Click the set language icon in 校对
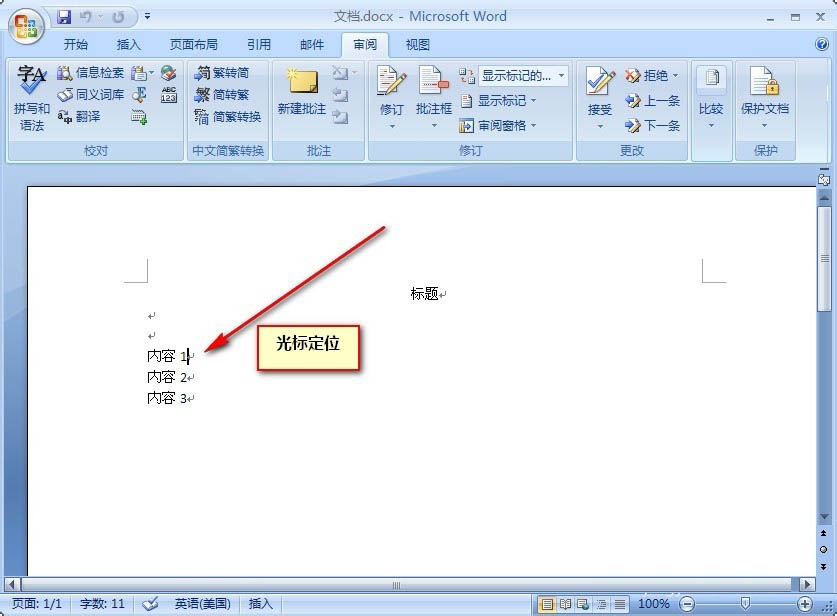This screenshot has height=616, width=837. [x=169, y=72]
